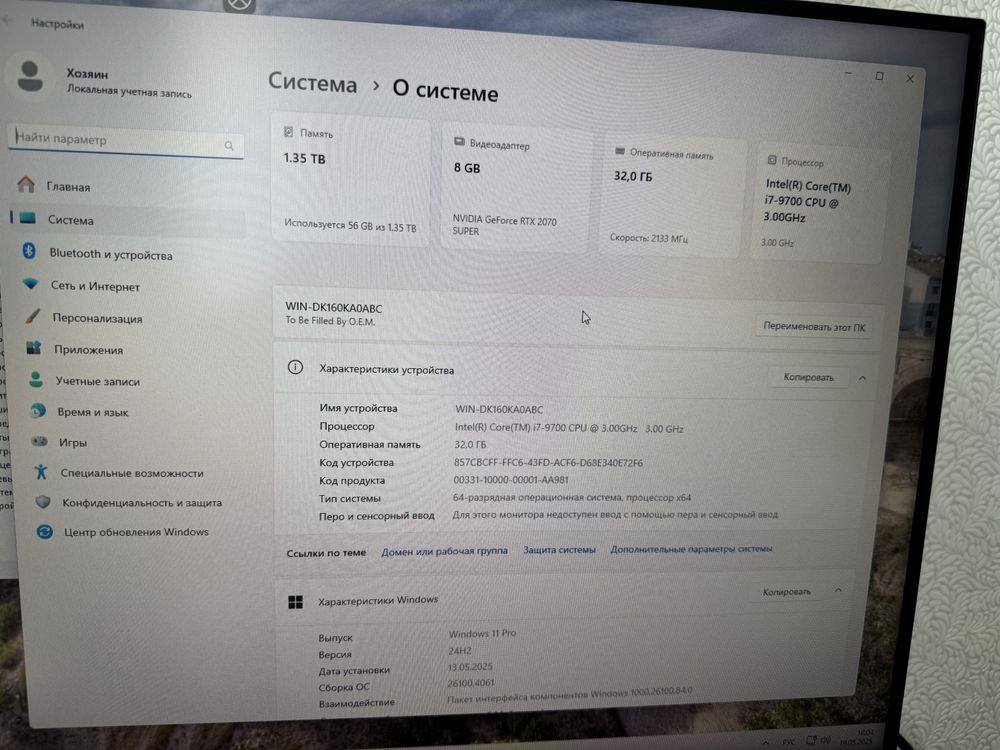1000x750 pixels.
Task: Click the To Be Filled By O.E.M. text
Action: click(330, 321)
